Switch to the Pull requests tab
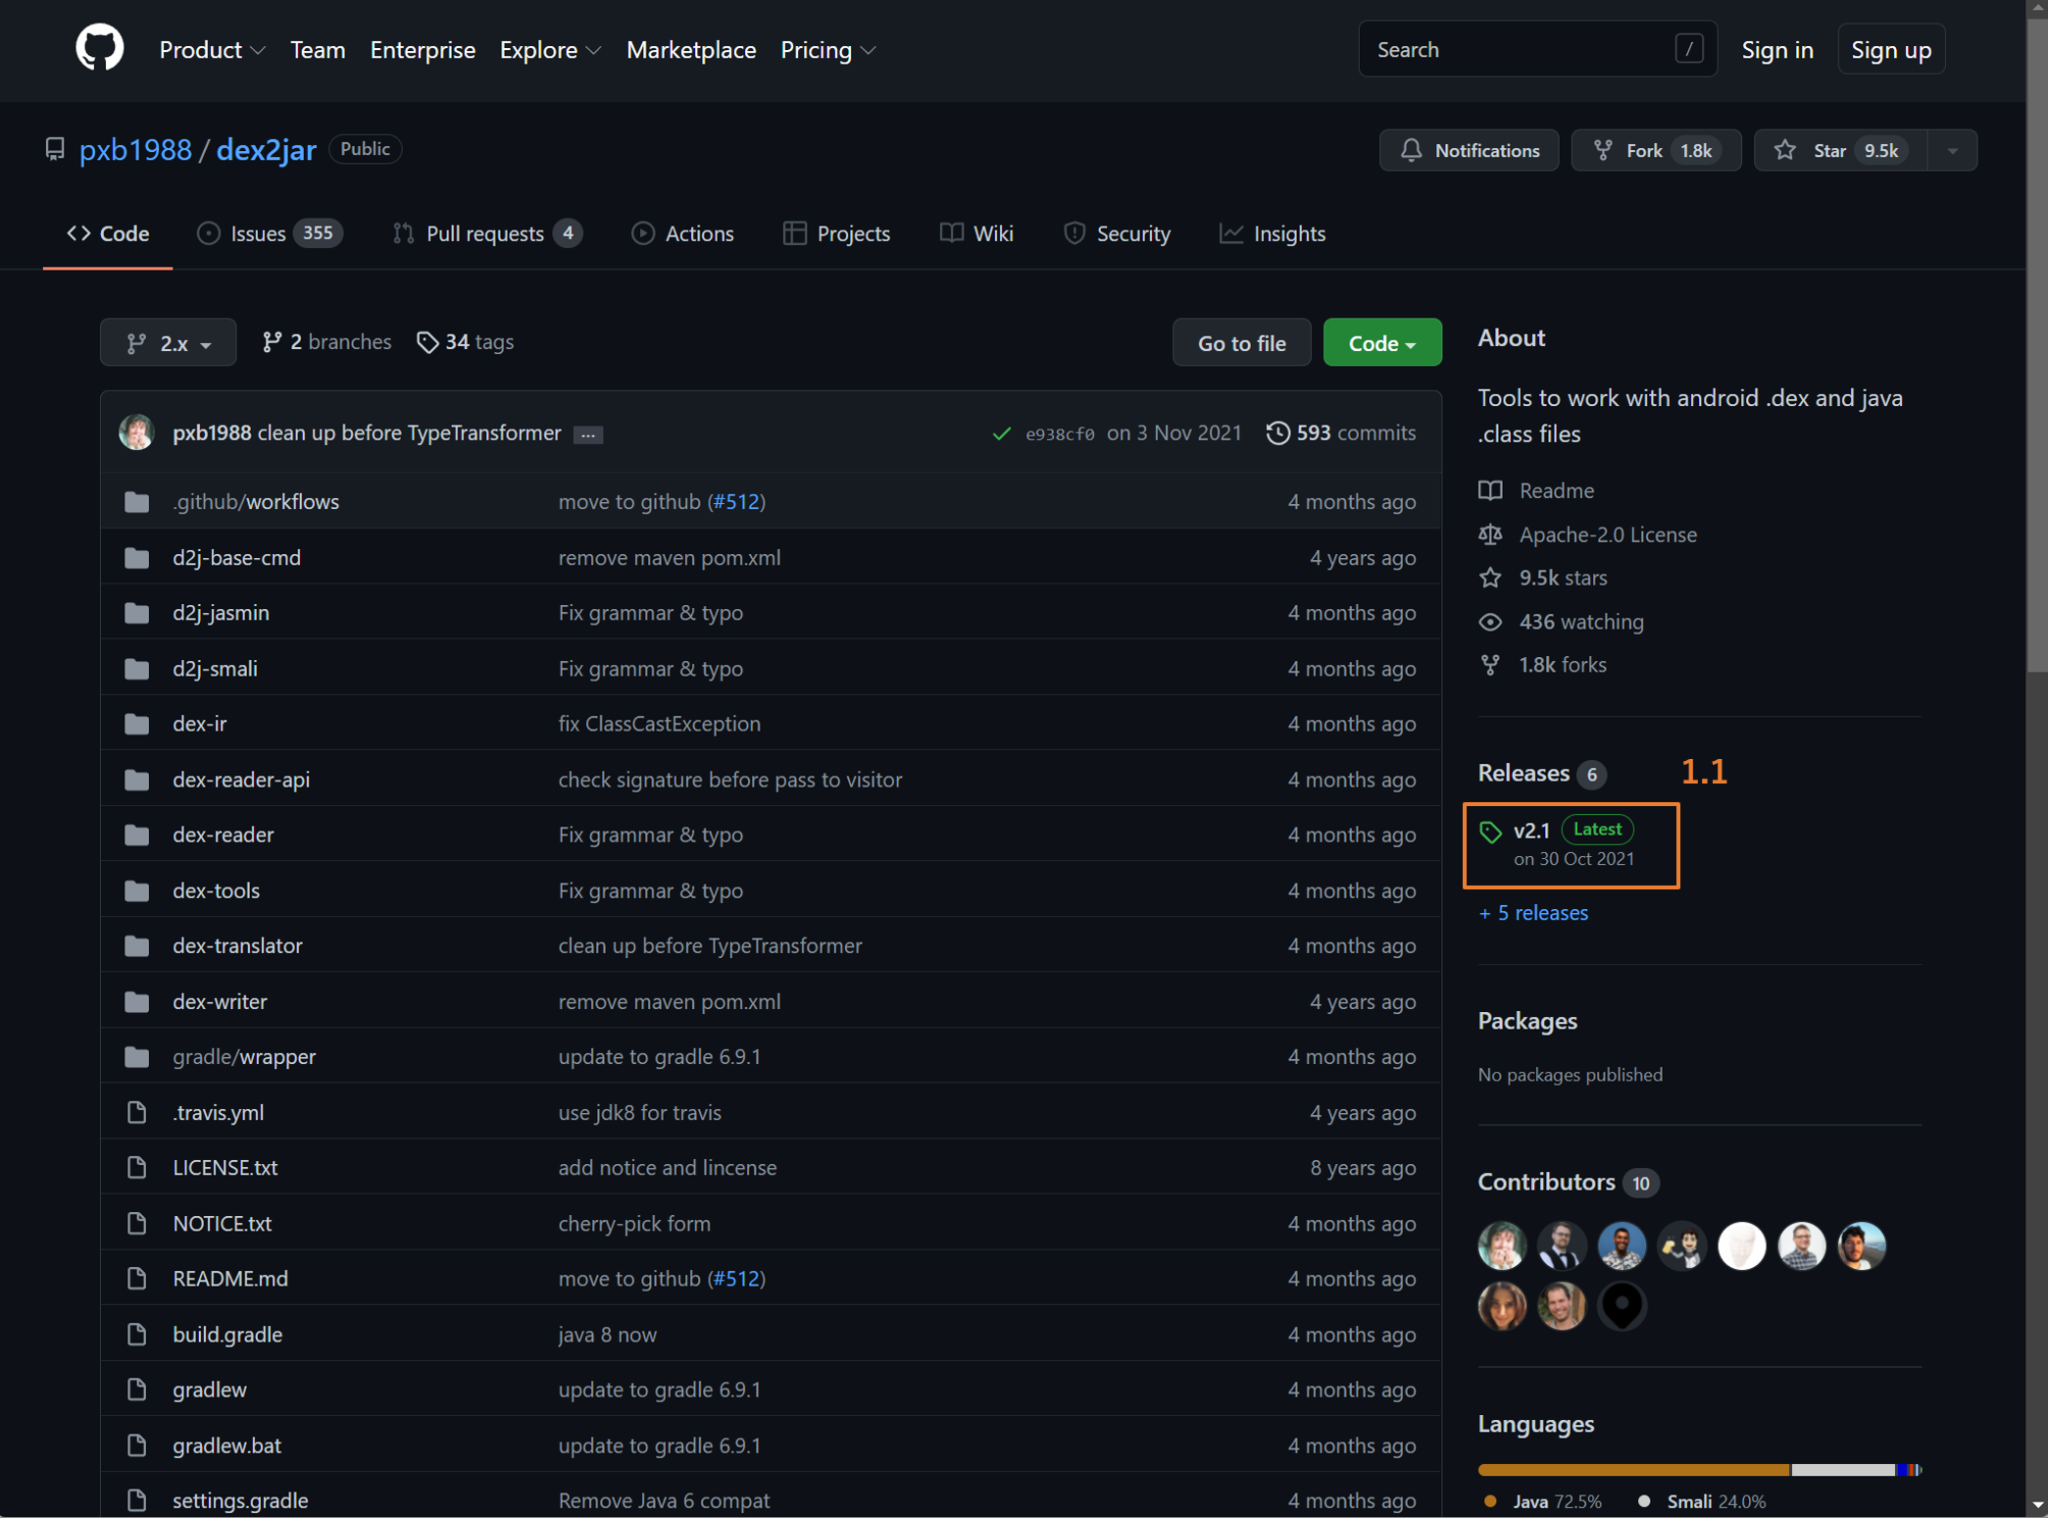 (x=486, y=233)
